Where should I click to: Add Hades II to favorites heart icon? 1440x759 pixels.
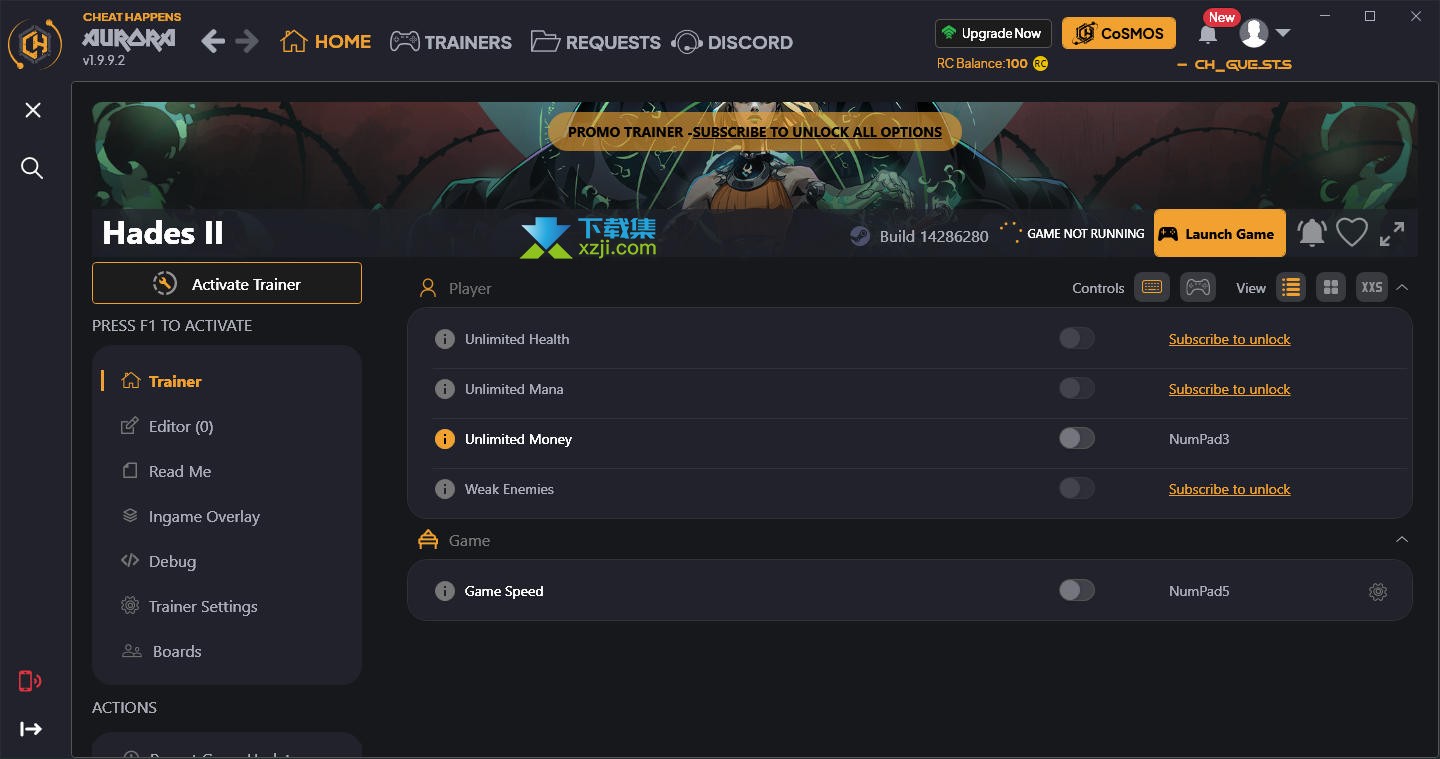1352,233
